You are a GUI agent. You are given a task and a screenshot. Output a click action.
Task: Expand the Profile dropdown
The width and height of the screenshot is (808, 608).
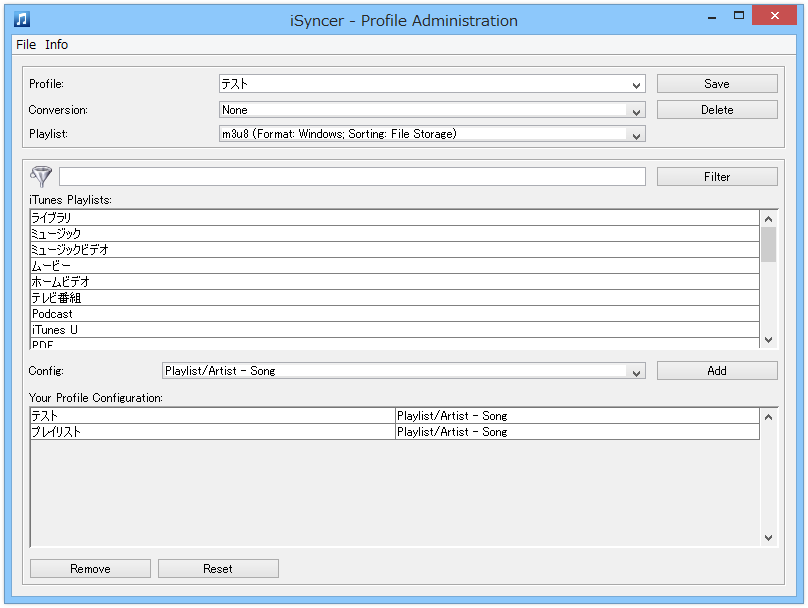(x=636, y=85)
